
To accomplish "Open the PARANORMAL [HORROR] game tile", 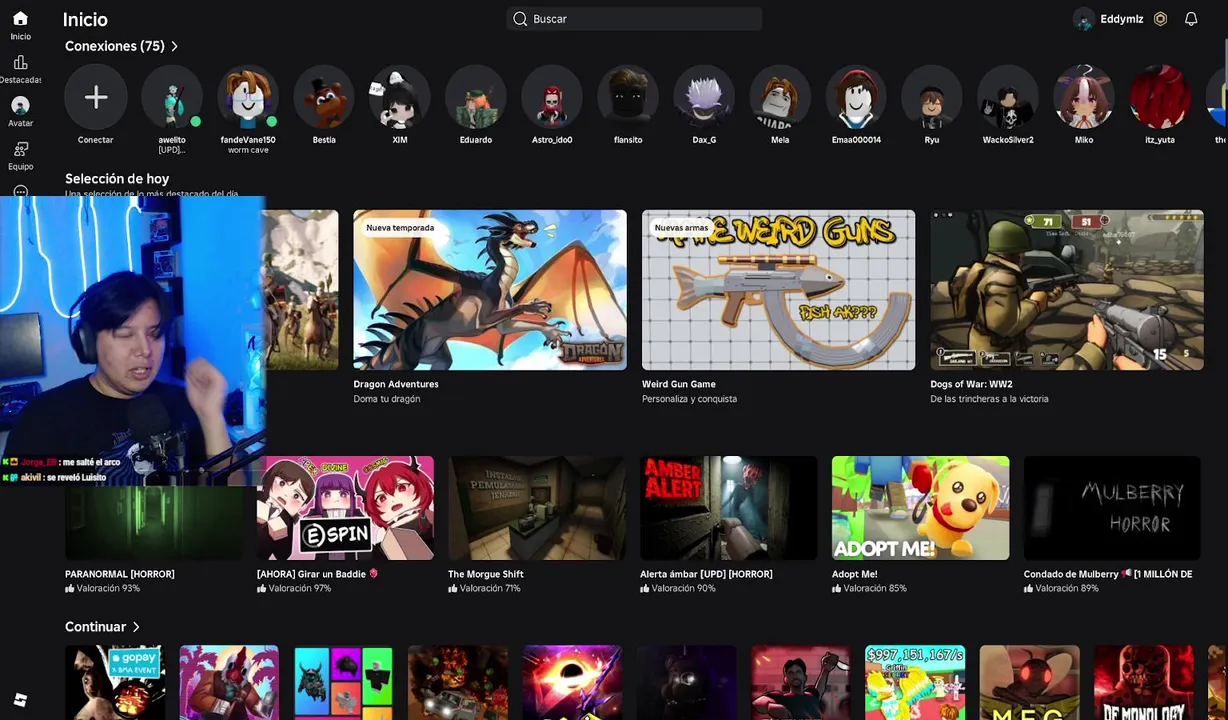I will point(154,523).
